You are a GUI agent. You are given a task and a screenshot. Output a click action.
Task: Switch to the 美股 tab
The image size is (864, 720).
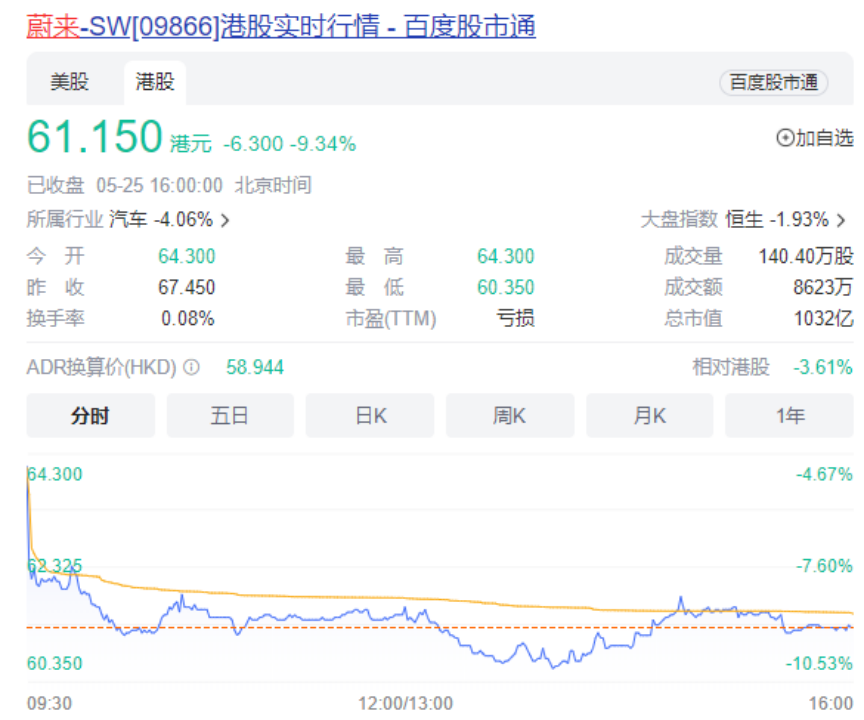point(69,82)
